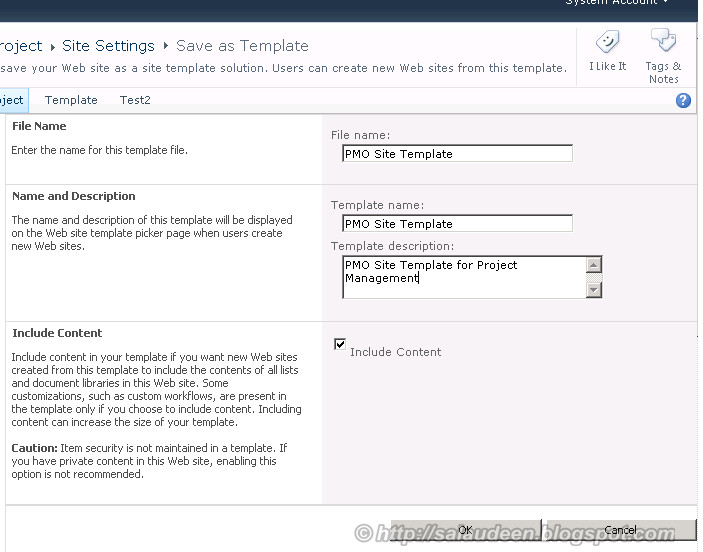The image size is (703, 552).
Task: Open the System Account dropdown menu
Action: click(630, 4)
